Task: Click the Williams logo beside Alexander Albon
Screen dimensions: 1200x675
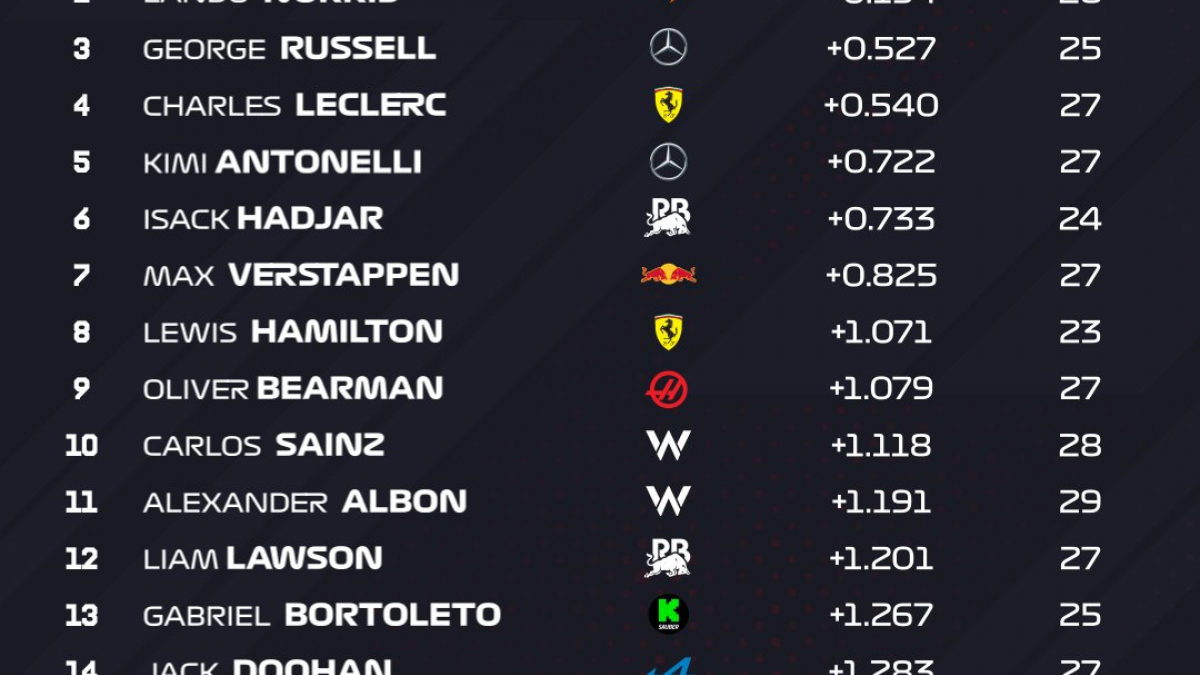Action: pos(668,501)
